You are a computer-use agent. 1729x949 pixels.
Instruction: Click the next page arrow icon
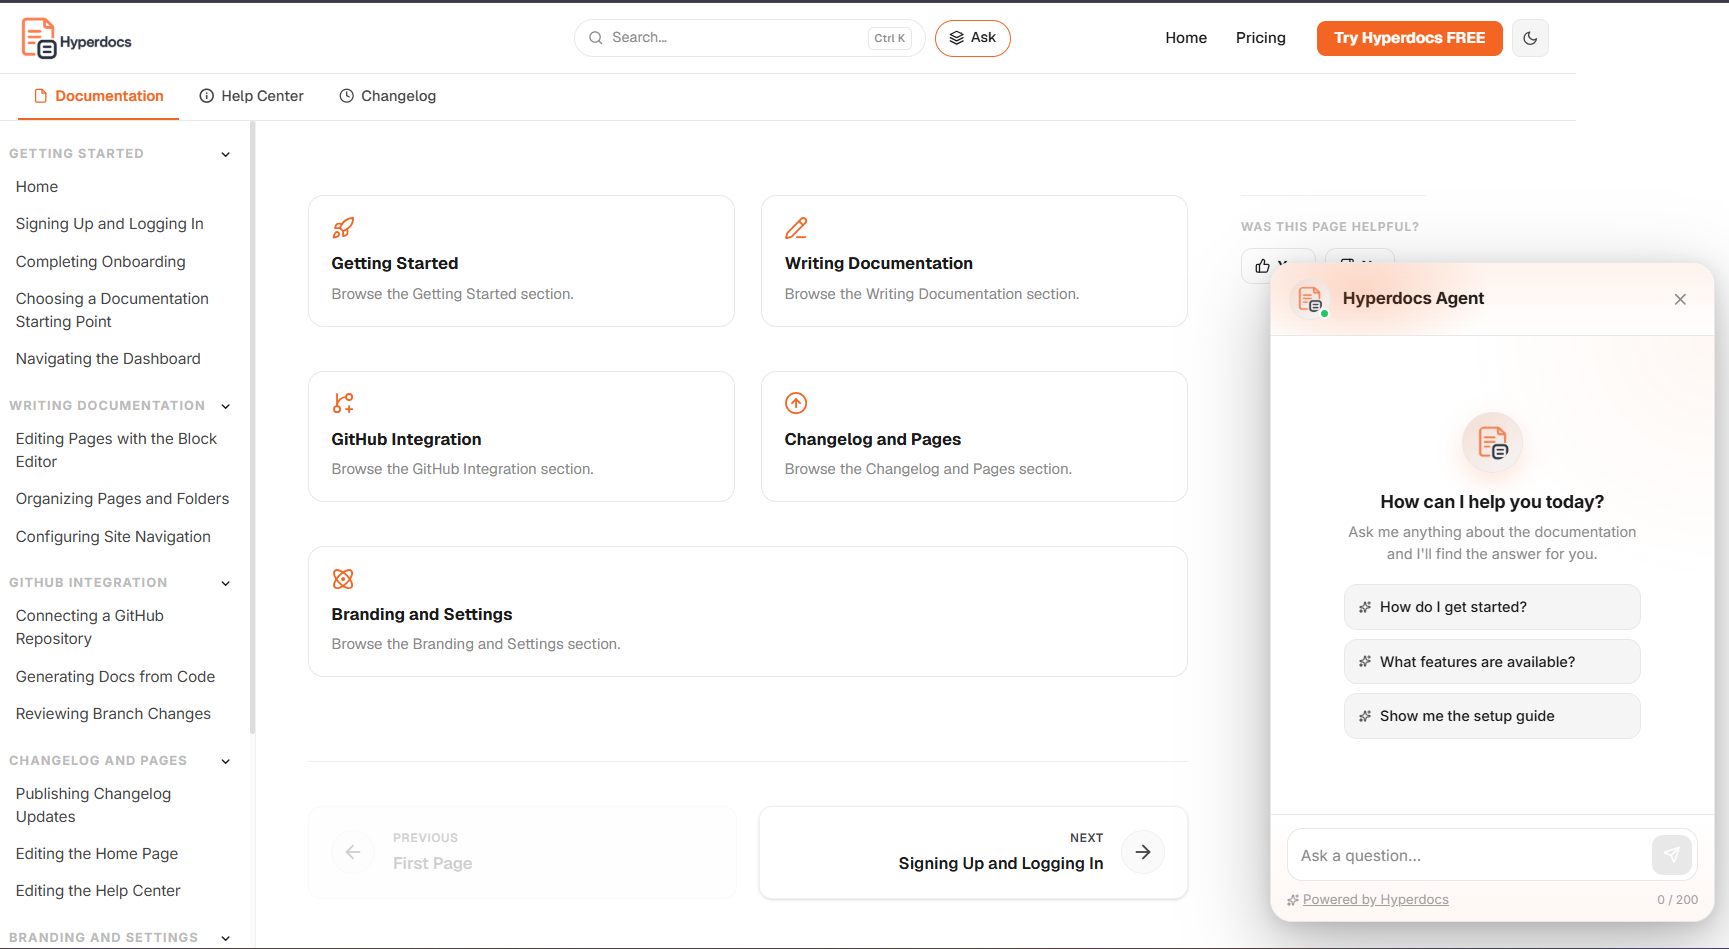pyautogui.click(x=1143, y=852)
